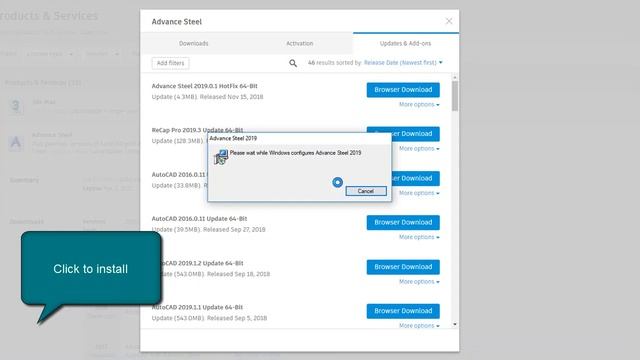Viewport: 640px width, 360px height.
Task: Click the updates list scrollbar thumb
Action: [455, 96]
